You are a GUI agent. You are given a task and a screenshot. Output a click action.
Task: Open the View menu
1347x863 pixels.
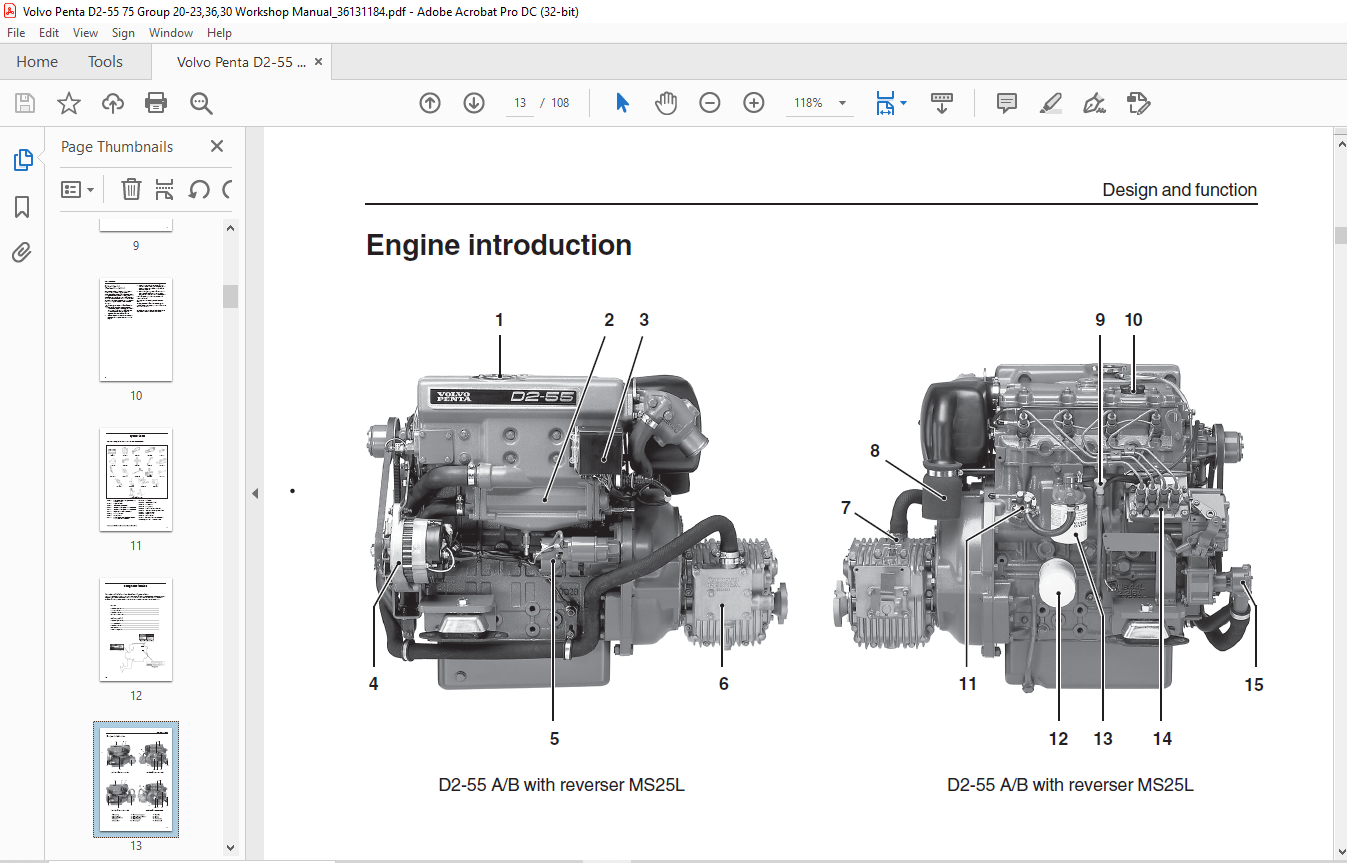pyautogui.click(x=86, y=33)
